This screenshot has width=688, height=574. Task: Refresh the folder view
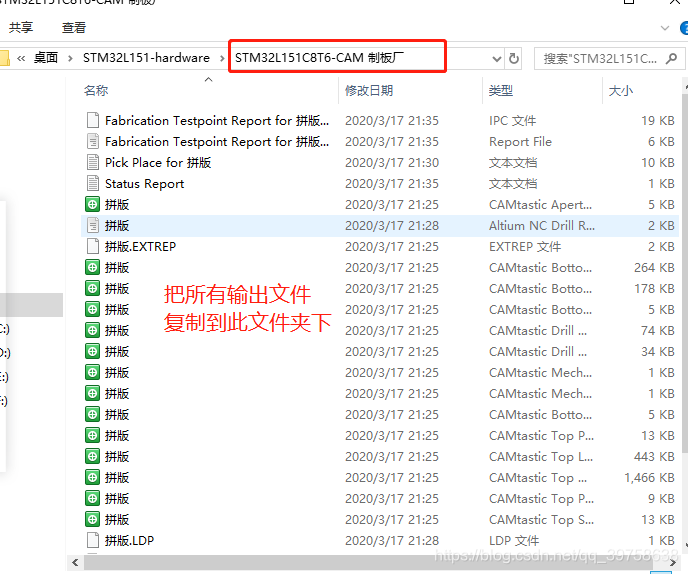coord(514,58)
